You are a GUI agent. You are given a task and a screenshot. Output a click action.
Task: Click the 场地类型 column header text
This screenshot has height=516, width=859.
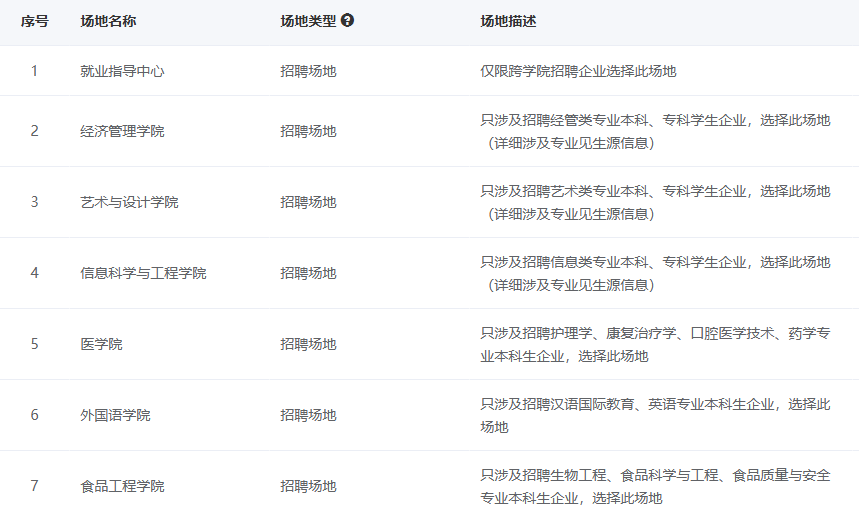(x=308, y=21)
